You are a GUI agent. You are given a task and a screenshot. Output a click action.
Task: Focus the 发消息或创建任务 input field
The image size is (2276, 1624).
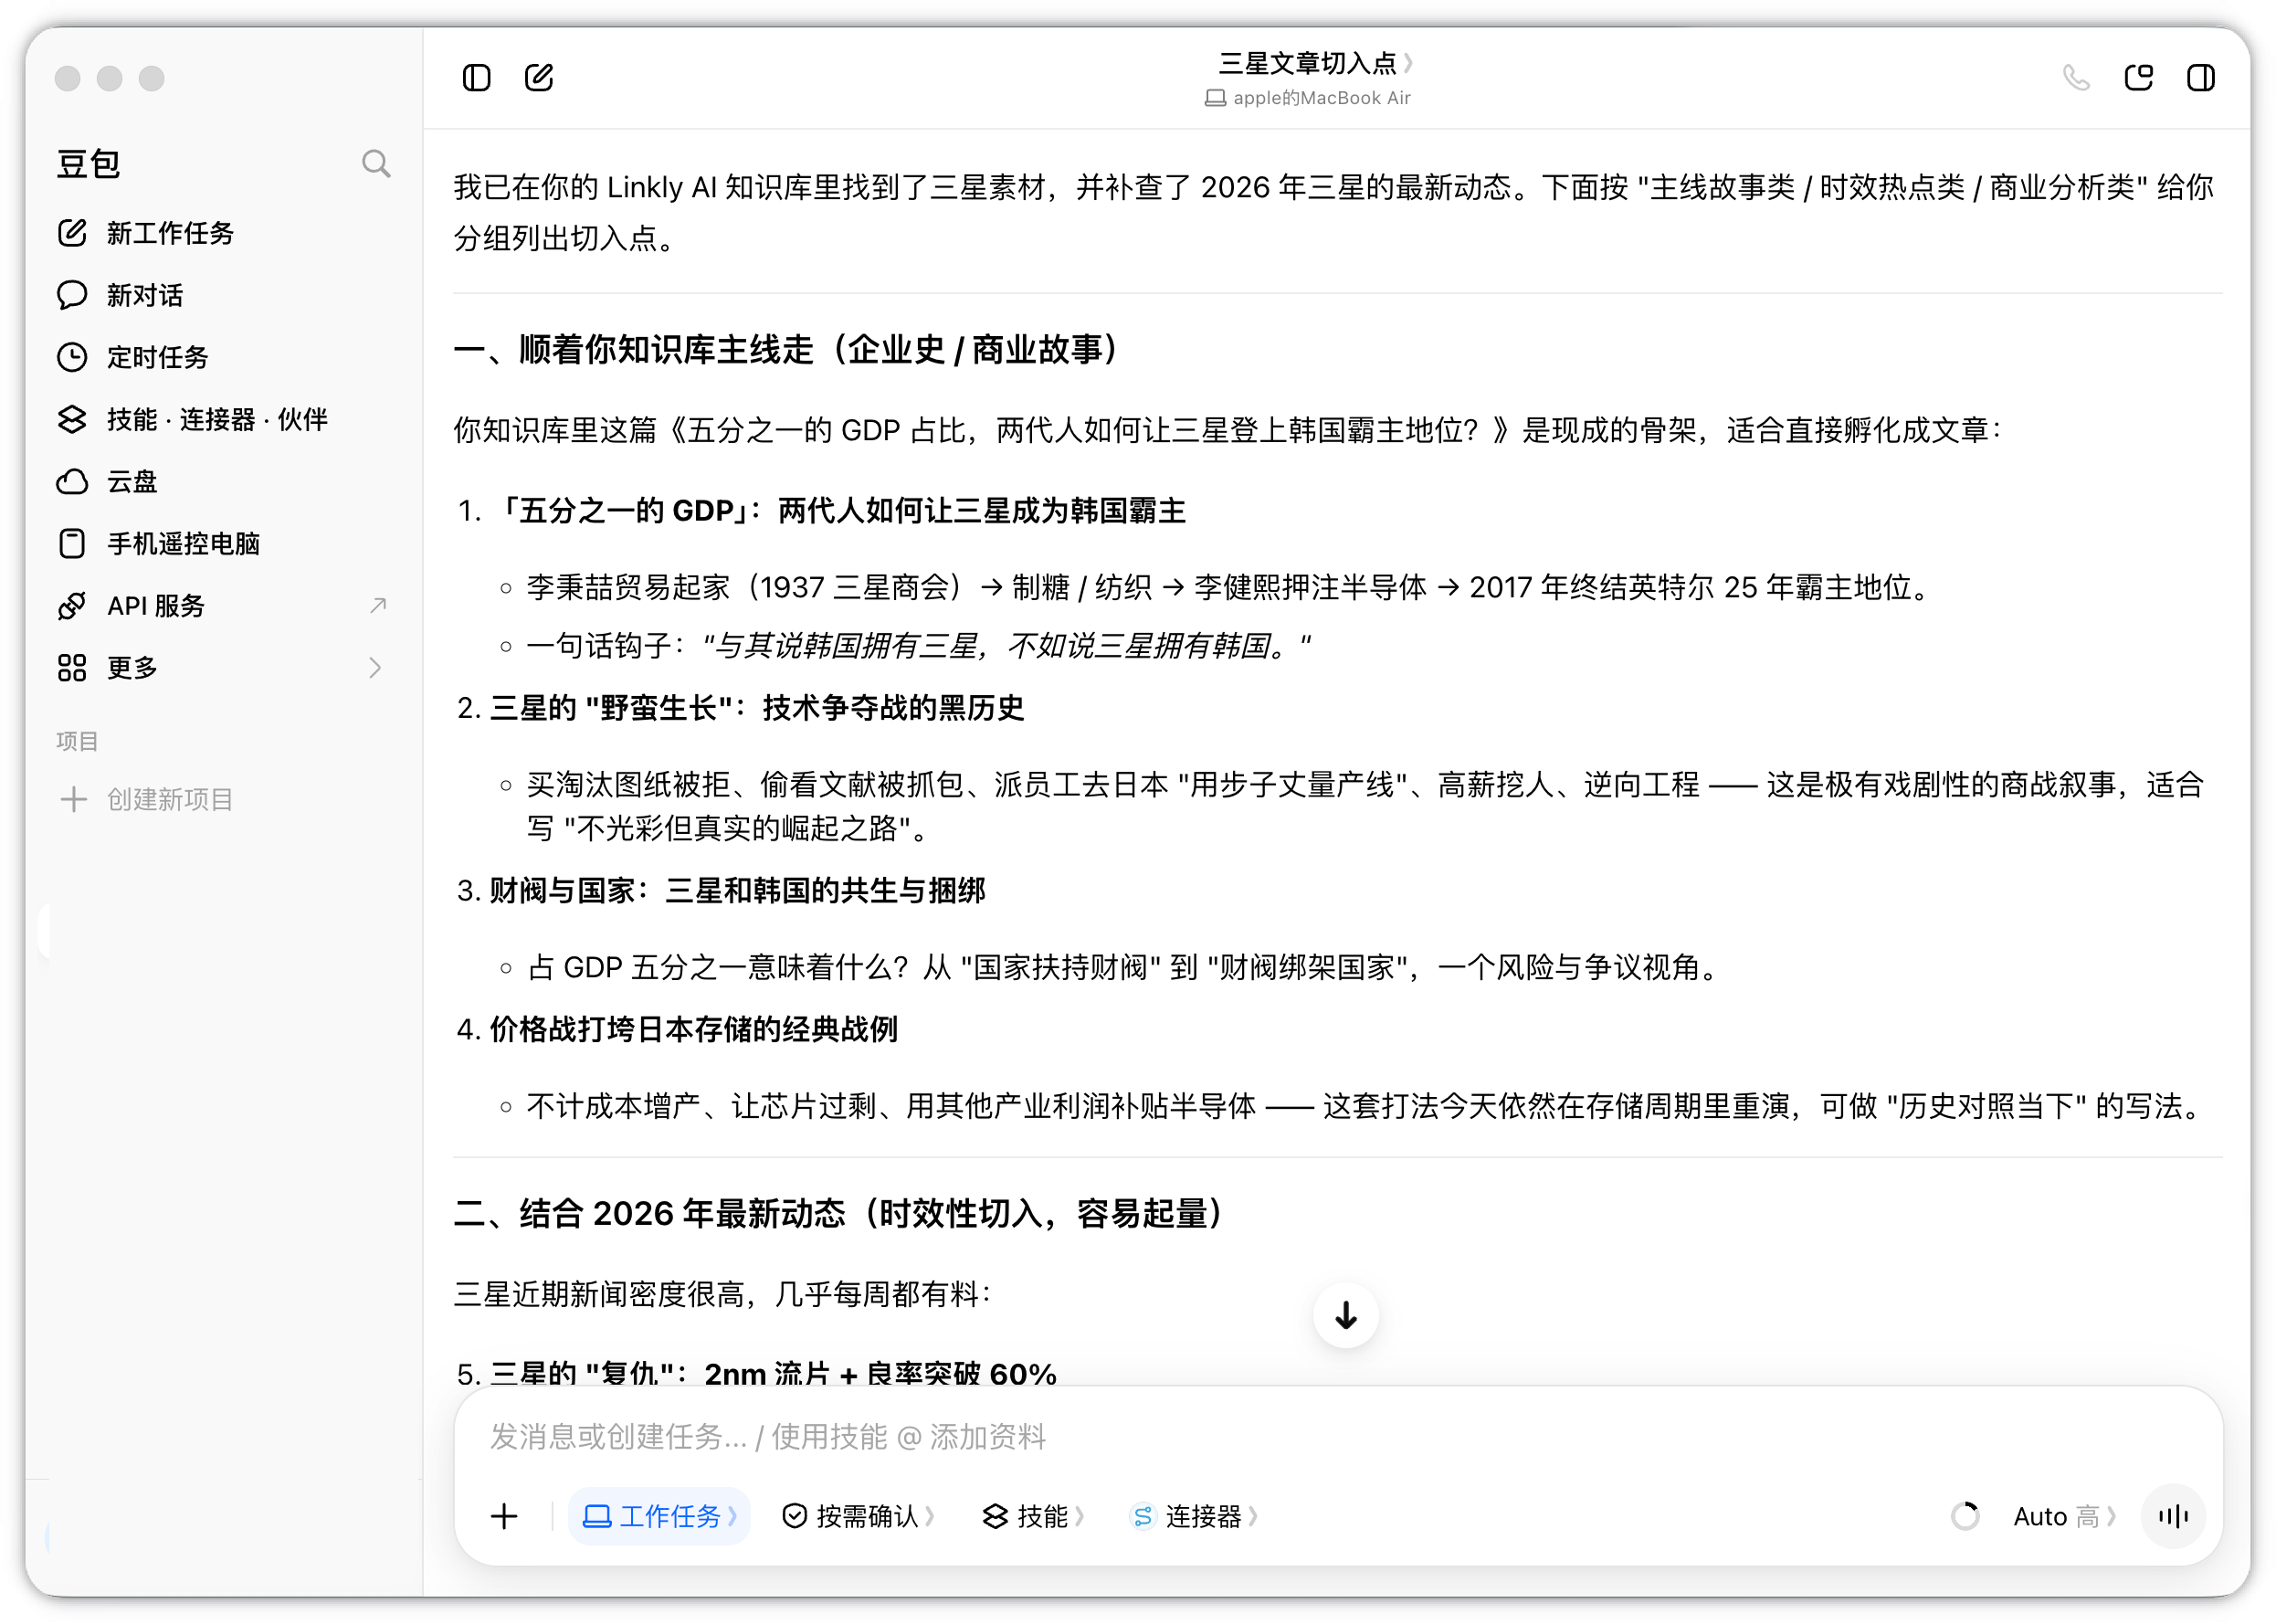tap(1337, 1437)
